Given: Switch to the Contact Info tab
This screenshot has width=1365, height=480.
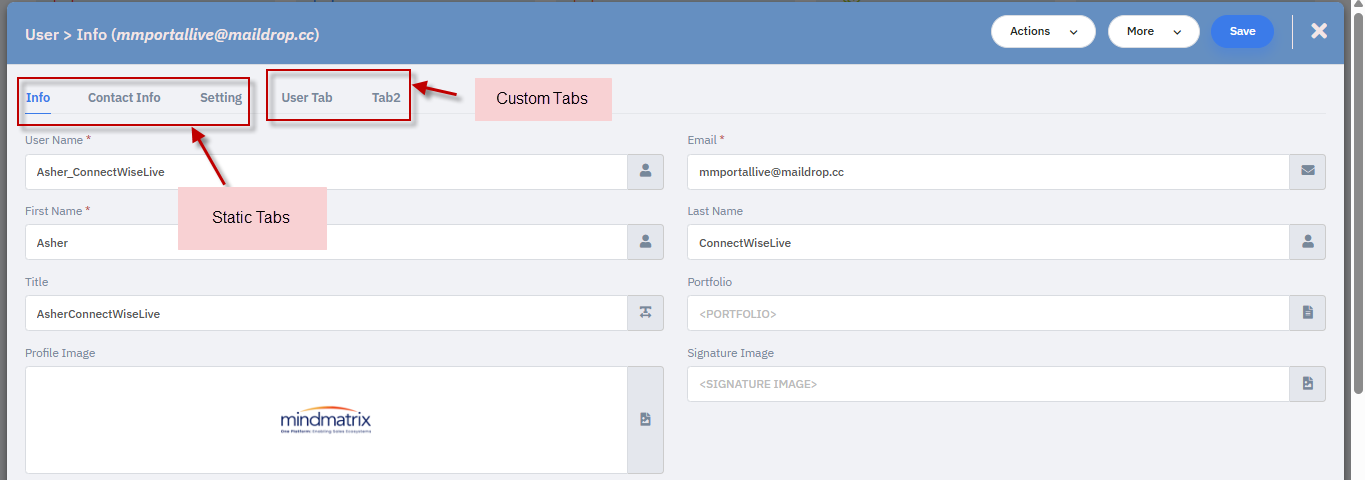Looking at the screenshot, I should [x=124, y=98].
